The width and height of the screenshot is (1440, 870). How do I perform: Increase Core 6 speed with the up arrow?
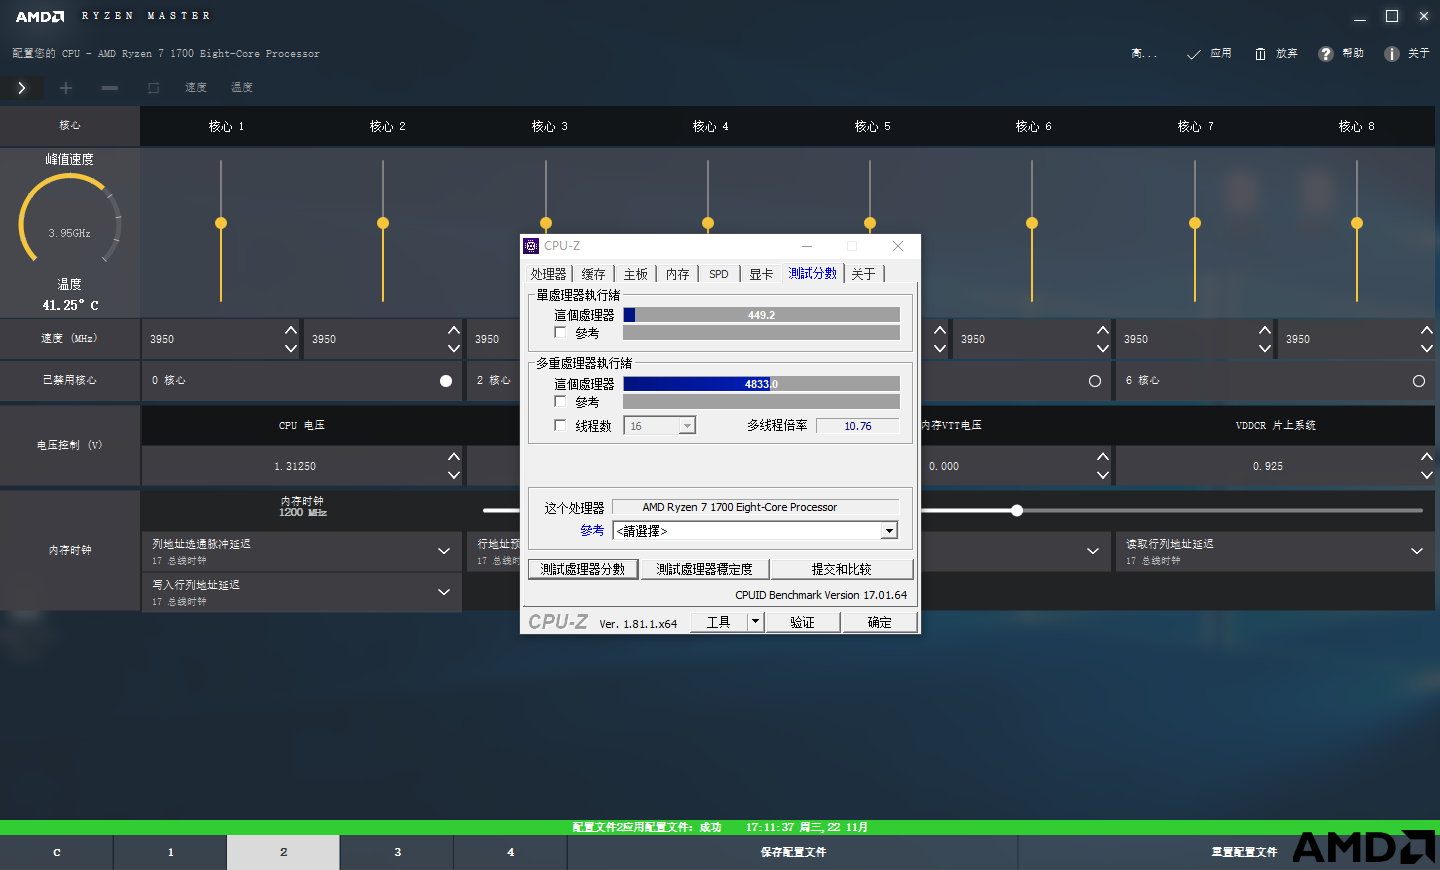pos(1103,330)
